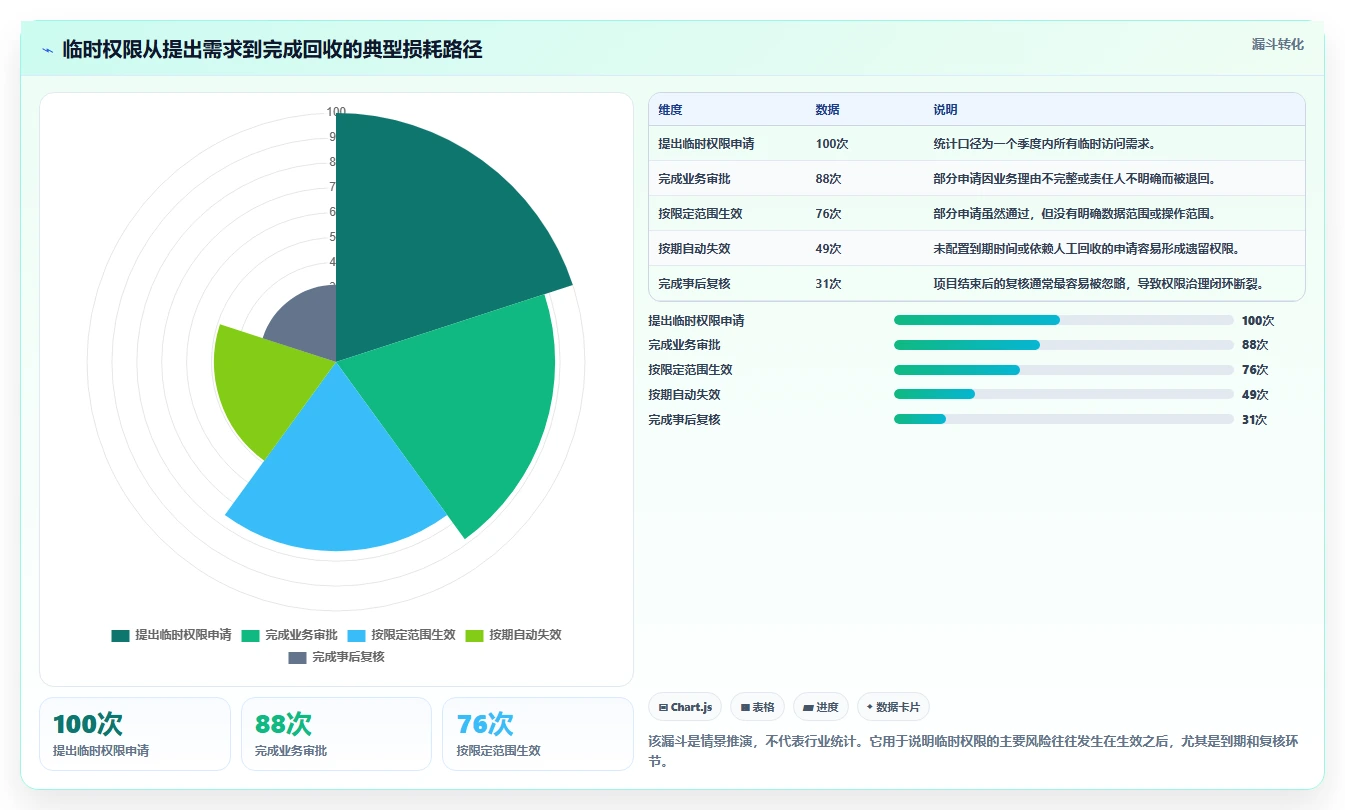The image size is (1345, 810).
Task: Toggle the 按限定范围生效 legend swatch
Action: pyautogui.click(x=356, y=635)
